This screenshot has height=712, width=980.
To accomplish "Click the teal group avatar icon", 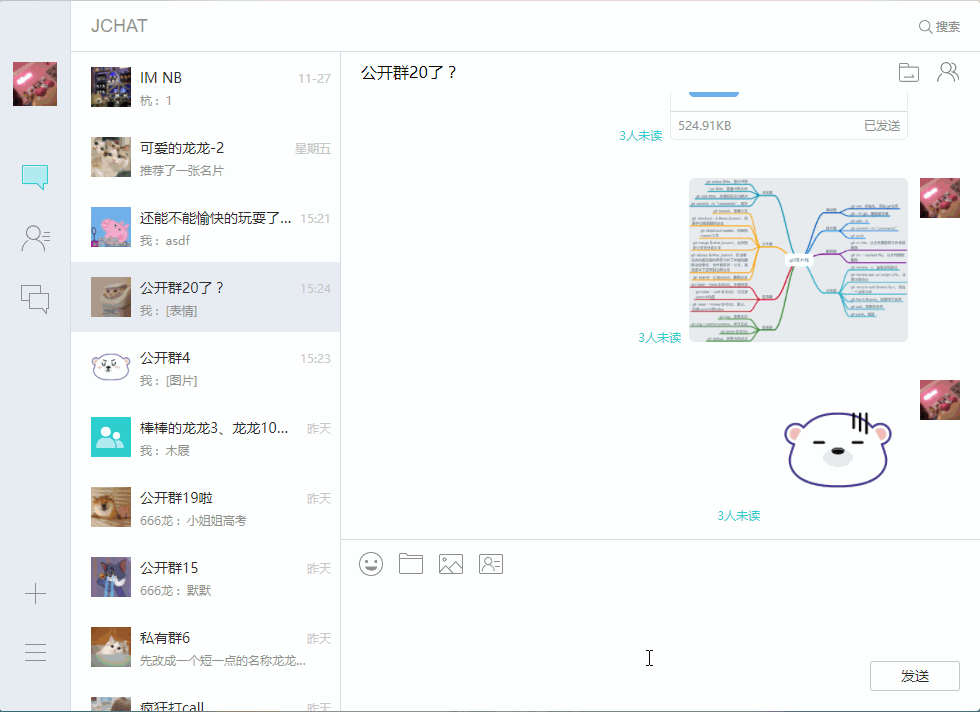I will pos(111,437).
